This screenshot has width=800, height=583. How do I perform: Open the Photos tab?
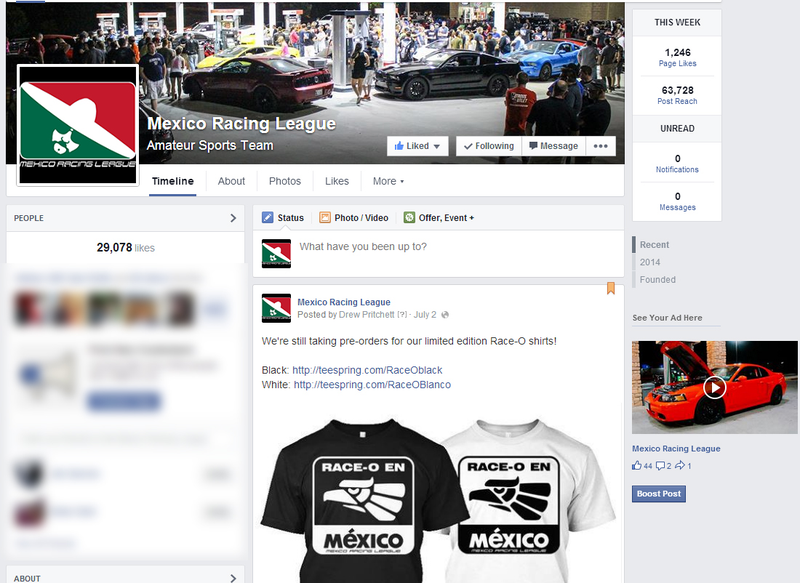click(x=285, y=181)
